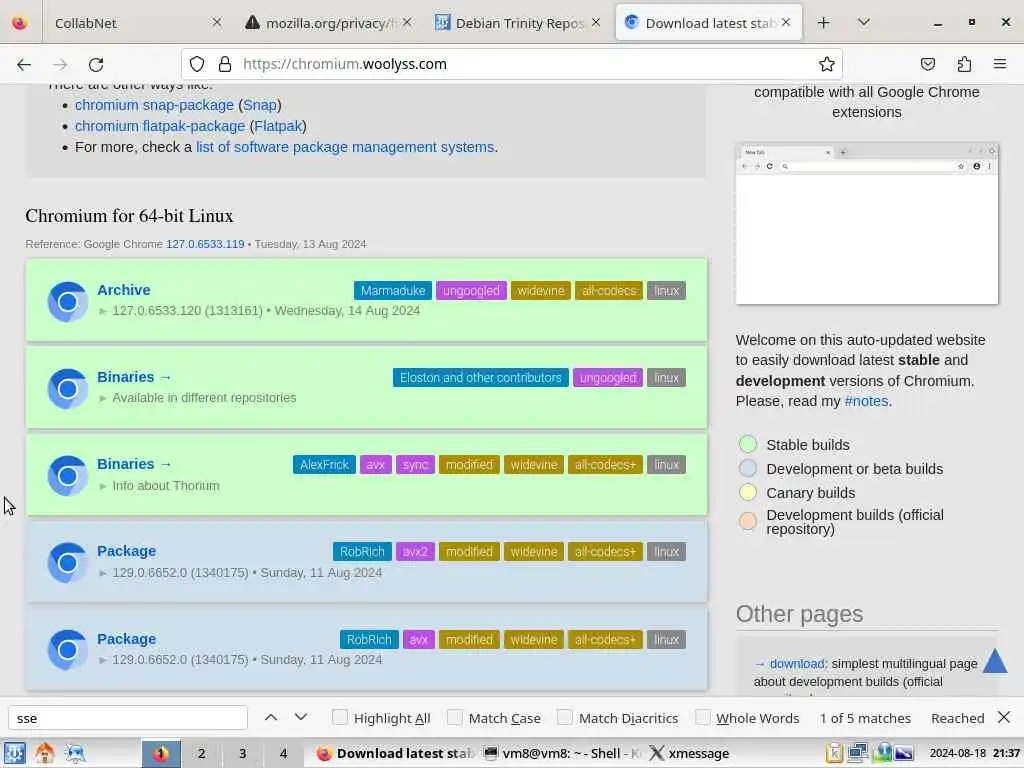Find next match with down arrow

click(x=300, y=718)
